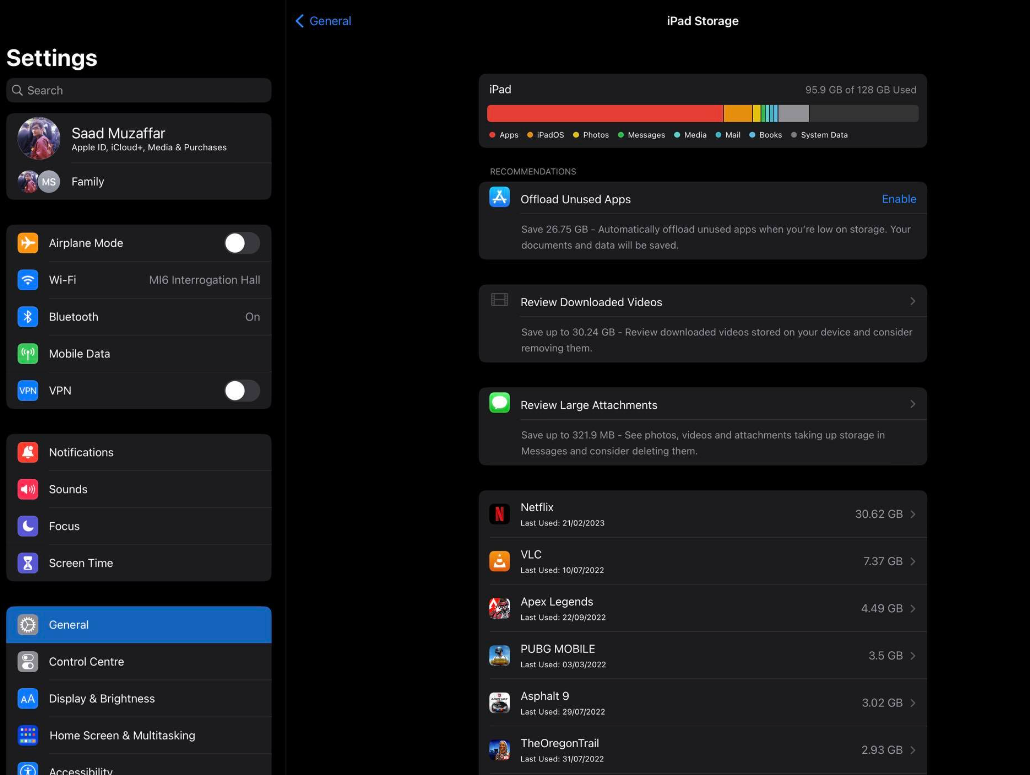Tap the Books legend label
The image size is (1030, 775).
click(771, 135)
